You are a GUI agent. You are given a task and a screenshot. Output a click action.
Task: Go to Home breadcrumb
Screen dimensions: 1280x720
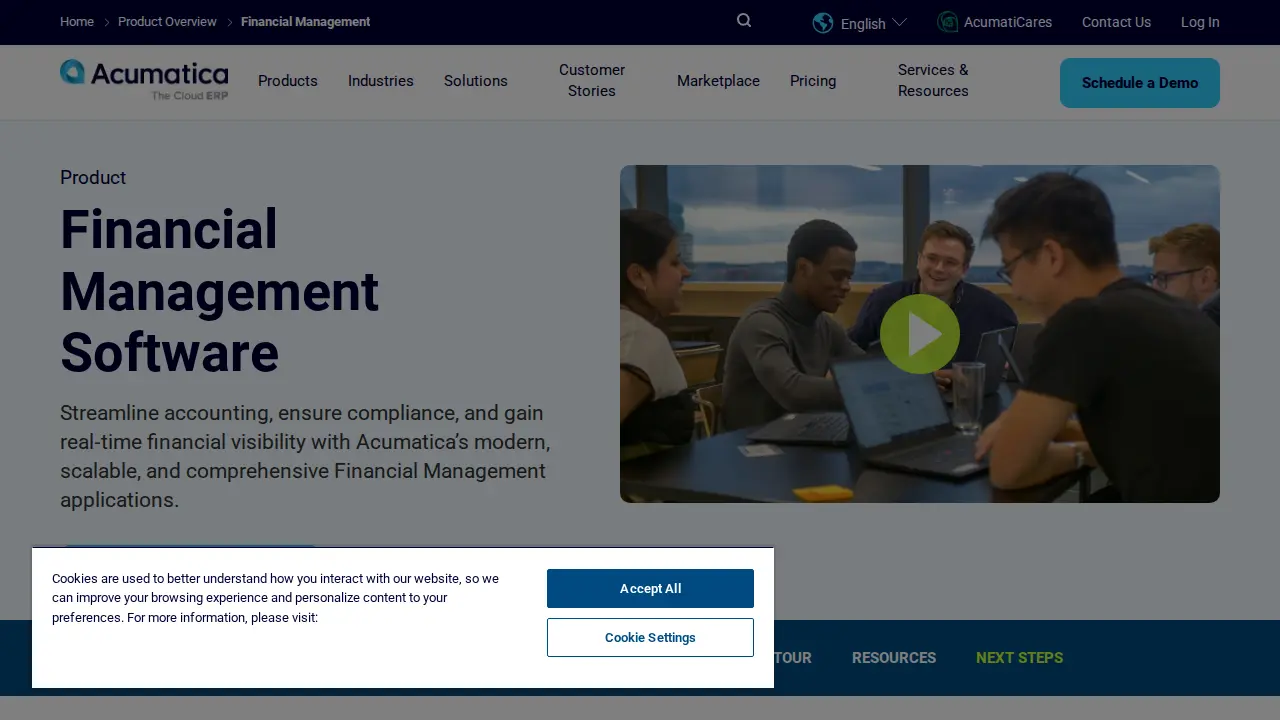(77, 22)
